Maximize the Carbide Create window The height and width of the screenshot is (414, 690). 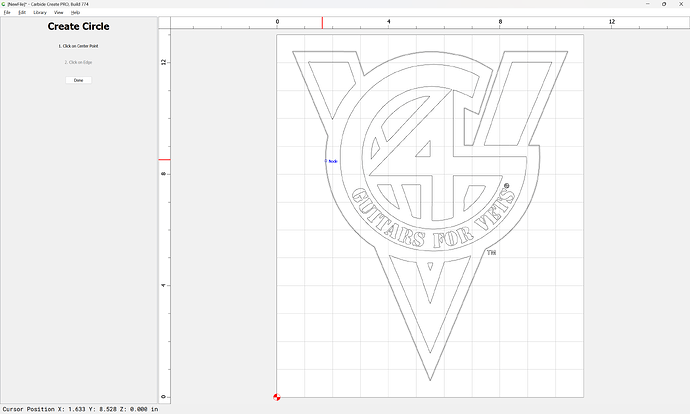[664, 4]
